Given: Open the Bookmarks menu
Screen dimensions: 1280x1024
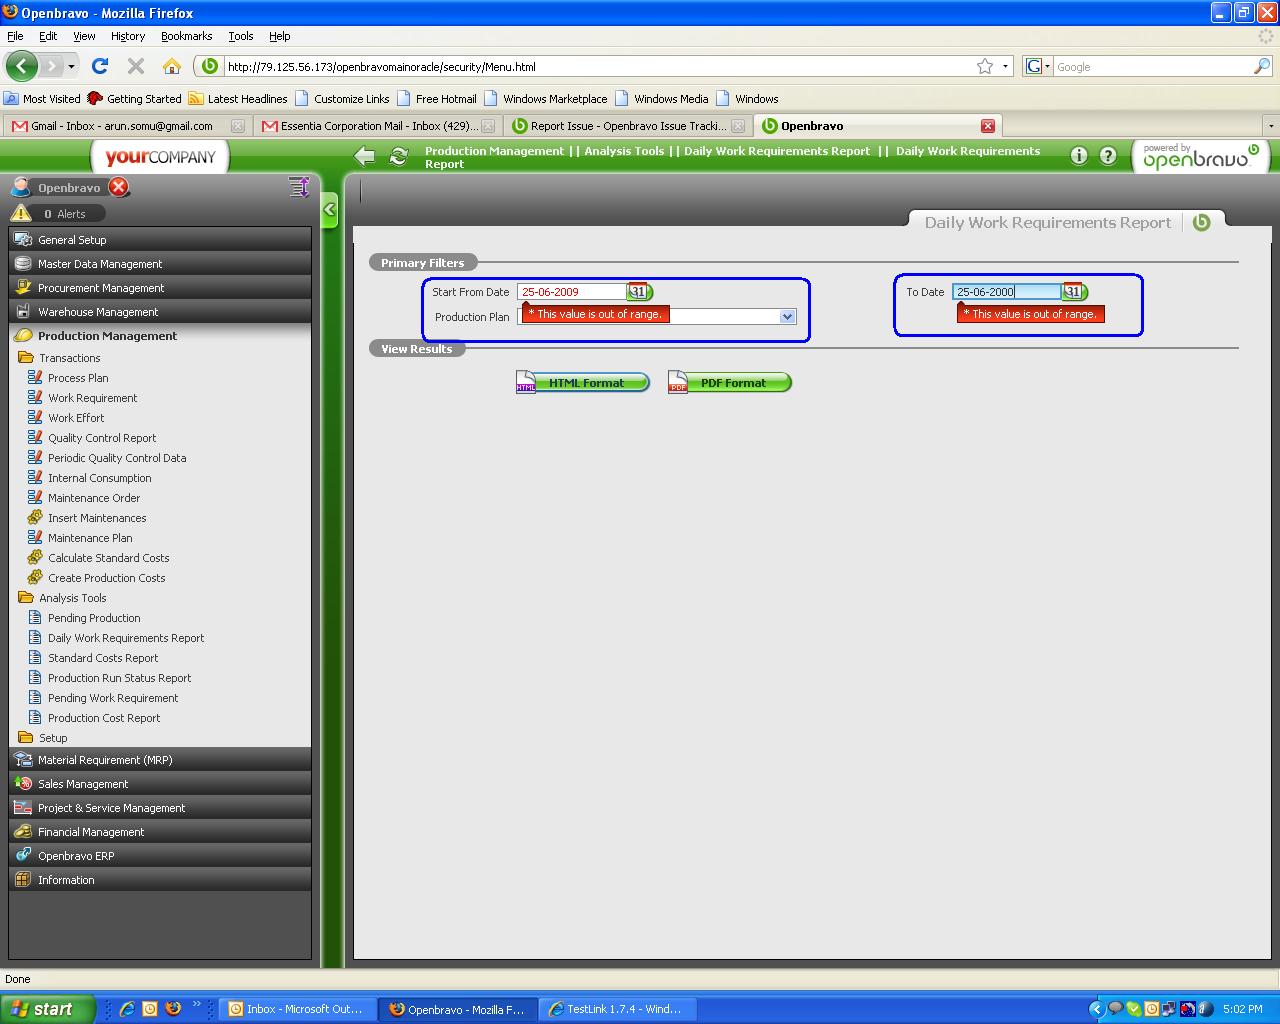Looking at the screenshot, I should point(186,36).
